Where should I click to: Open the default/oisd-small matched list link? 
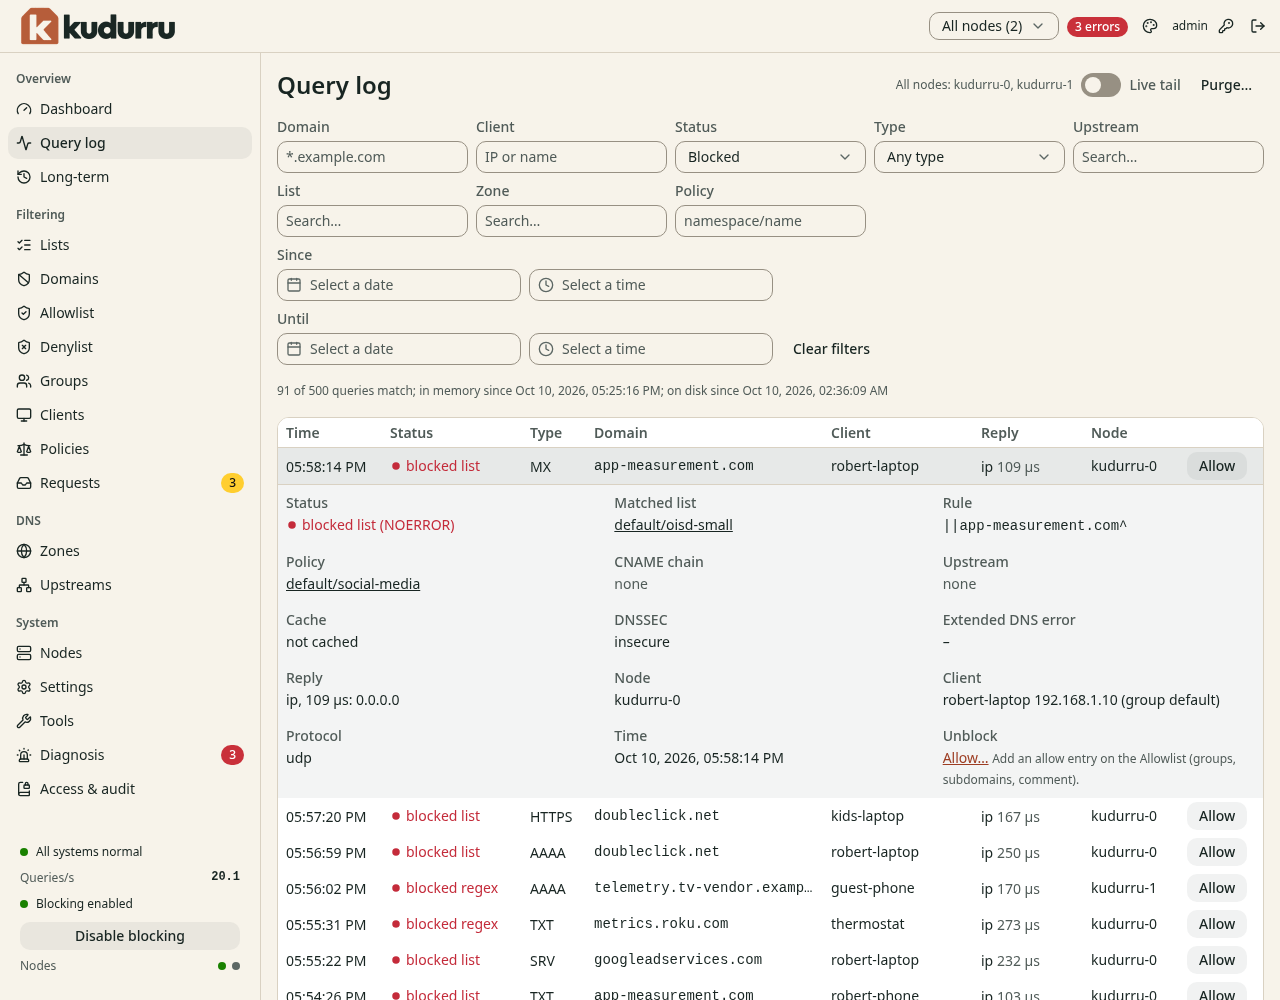click(673, 525)
